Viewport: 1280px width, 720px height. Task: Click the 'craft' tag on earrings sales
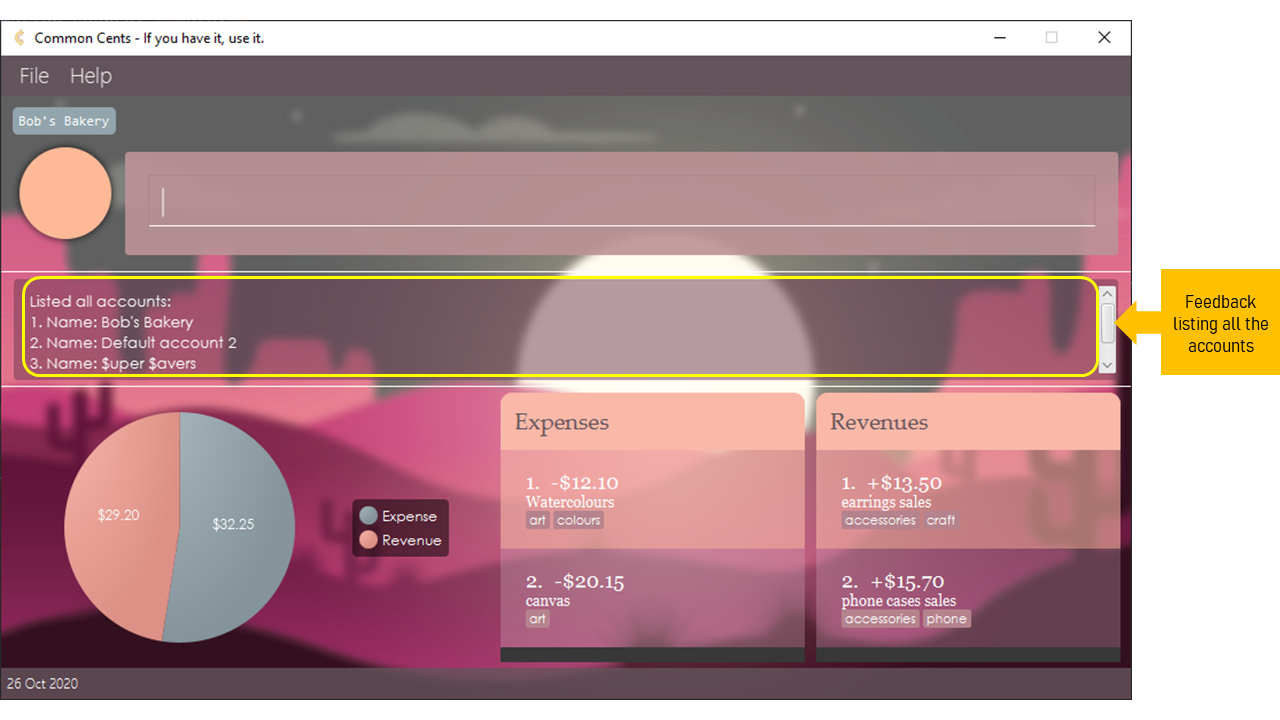[x=941, y=520]
